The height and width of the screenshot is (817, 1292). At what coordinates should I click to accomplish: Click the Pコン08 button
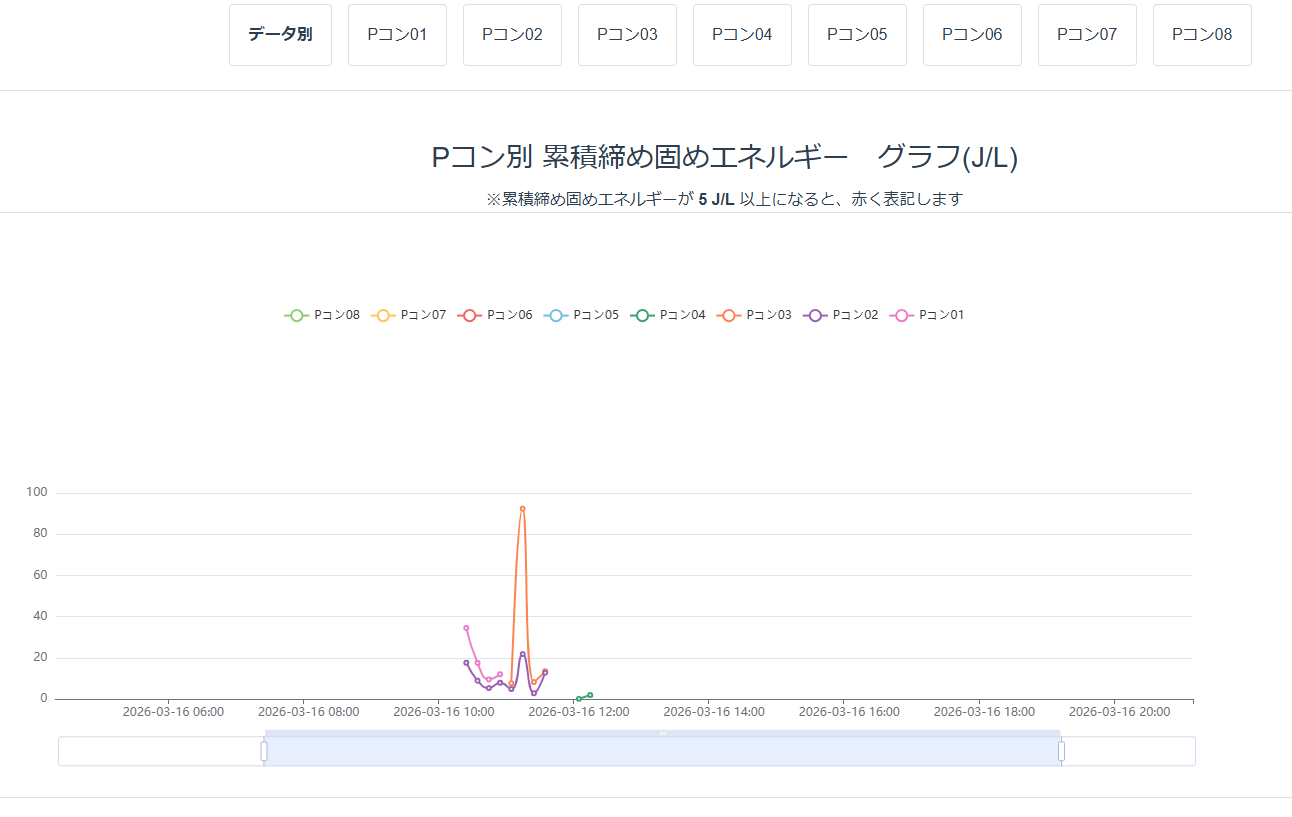[1202, 34]
